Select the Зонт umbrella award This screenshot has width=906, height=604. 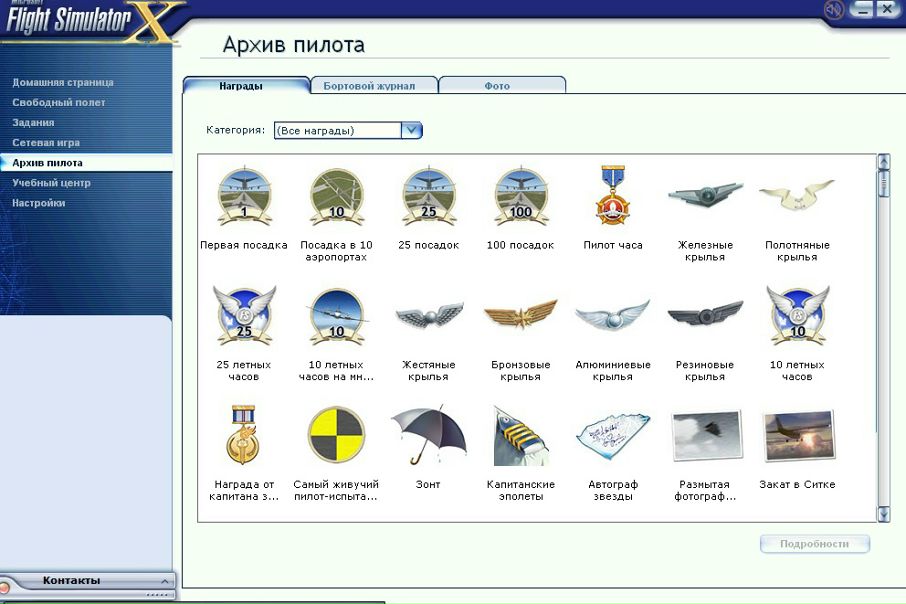click(428, 435)
